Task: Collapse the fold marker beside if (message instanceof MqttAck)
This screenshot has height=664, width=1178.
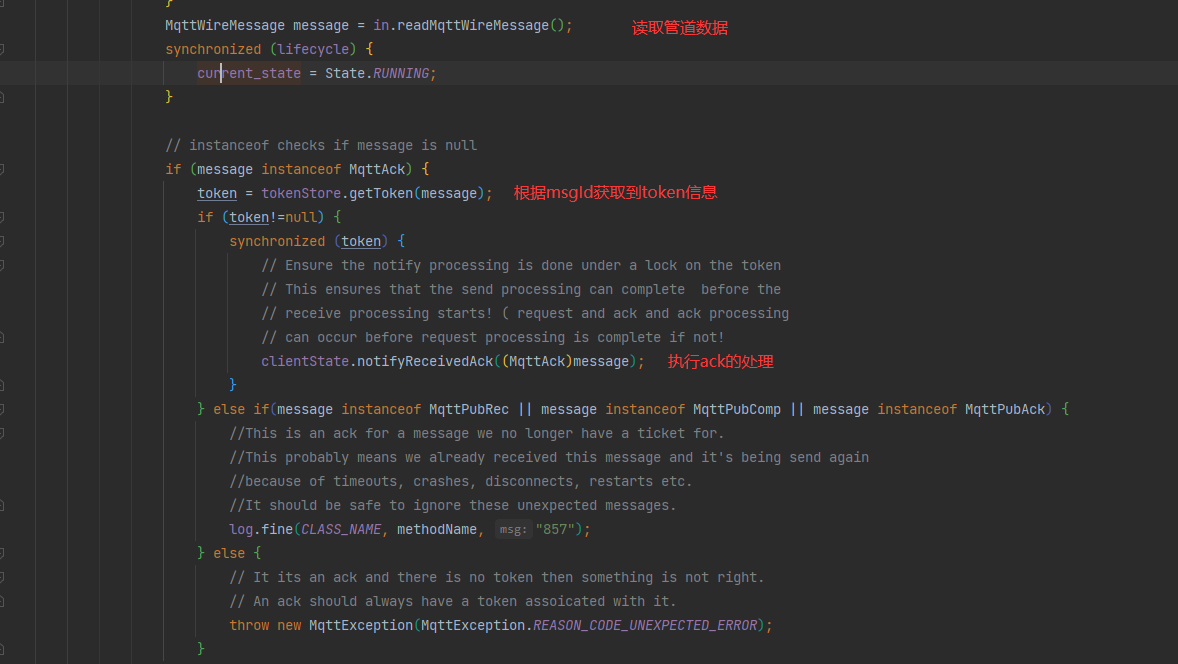Action: click(2, 170)
